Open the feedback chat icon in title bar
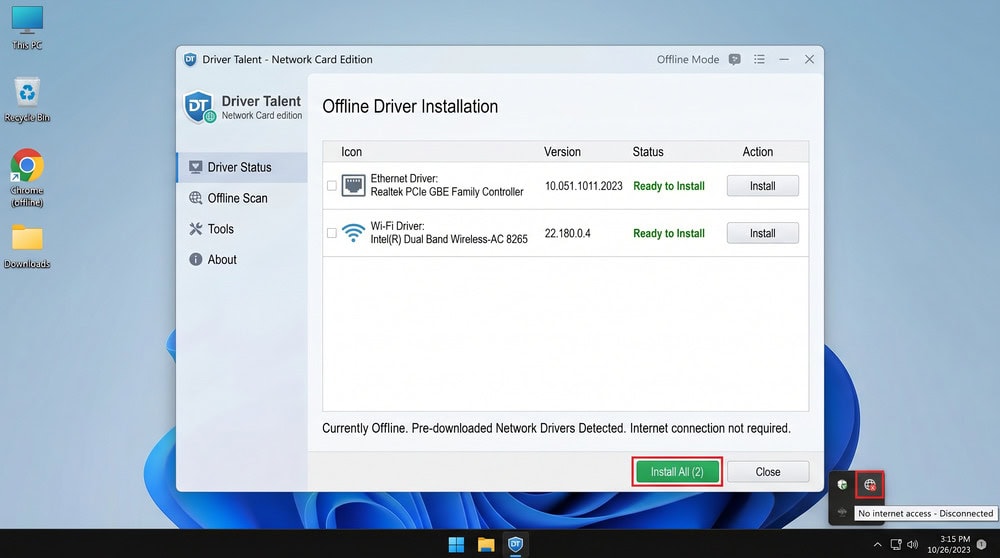 pos(735,59)
